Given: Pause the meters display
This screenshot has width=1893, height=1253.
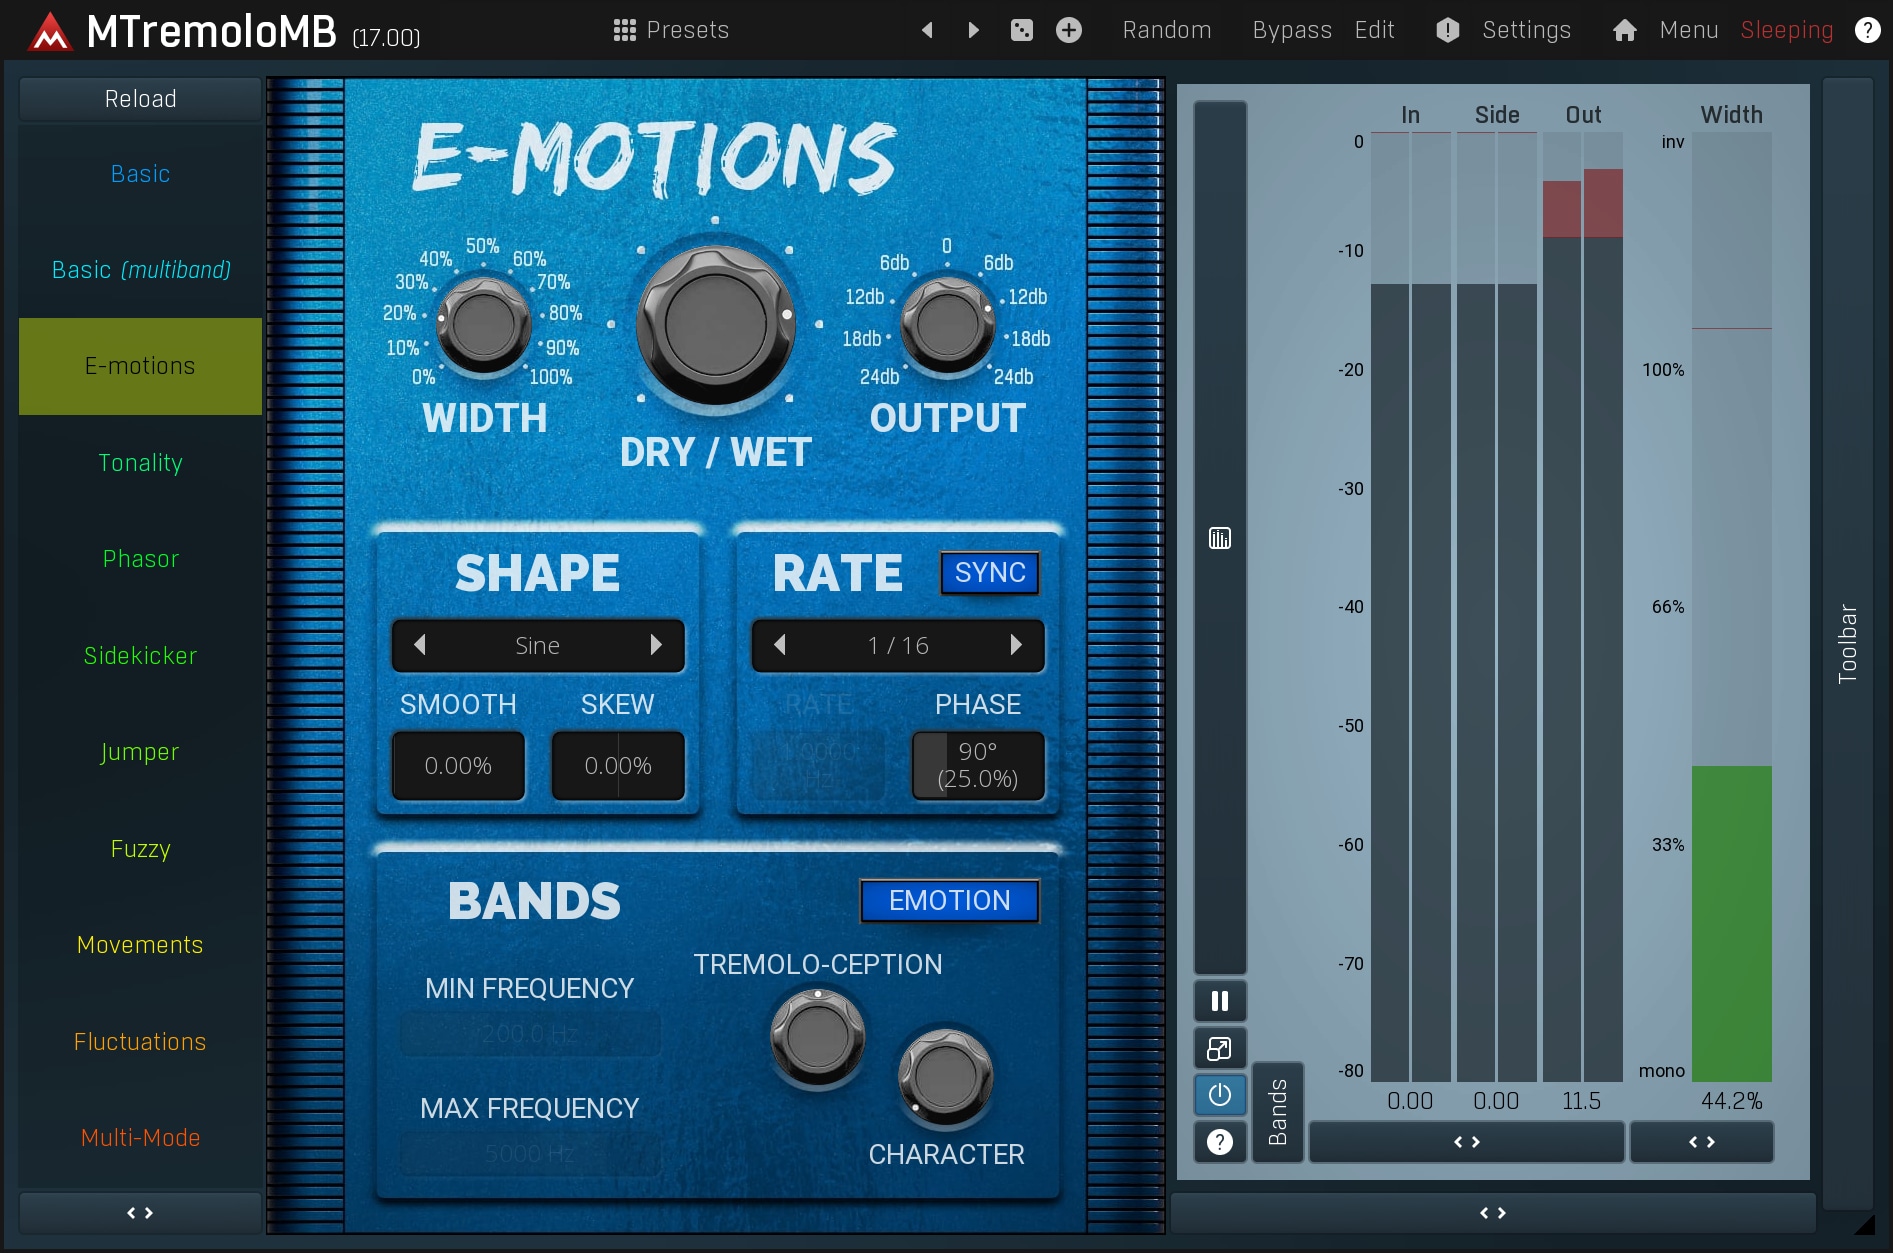Looking at the screenshot, I should click(x=1219, y=1001).
